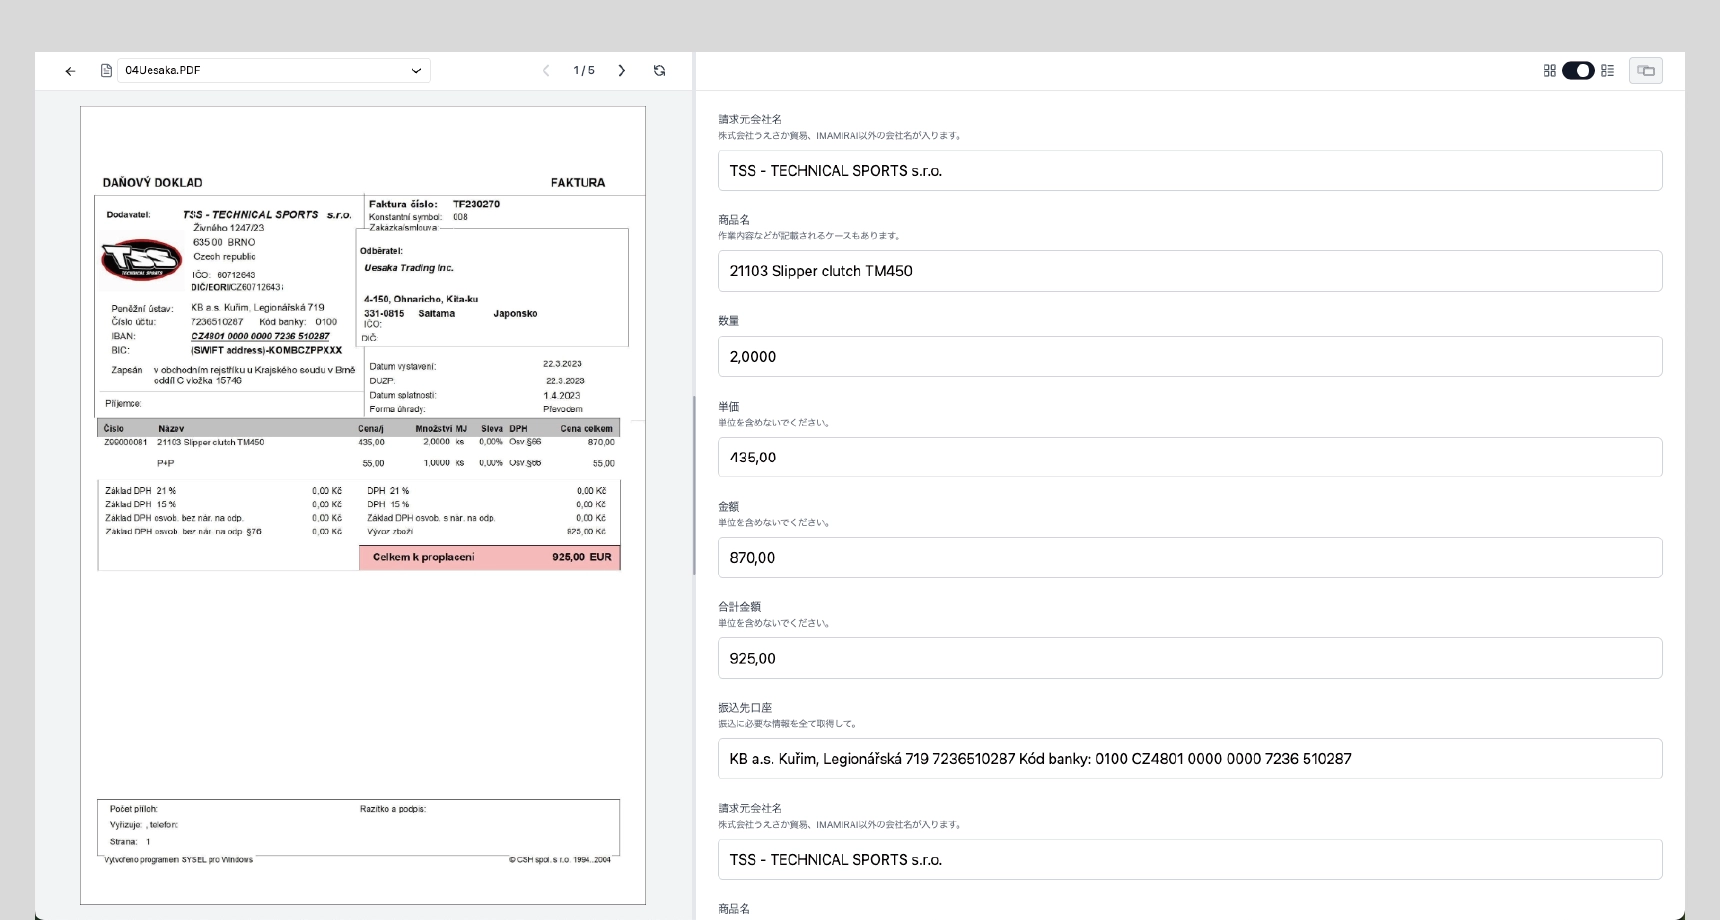Click the 合計金額 field showing 925,00
Image resolution: width=1720 pixels, height=920 pixels.
click(x=1189, y=658)
